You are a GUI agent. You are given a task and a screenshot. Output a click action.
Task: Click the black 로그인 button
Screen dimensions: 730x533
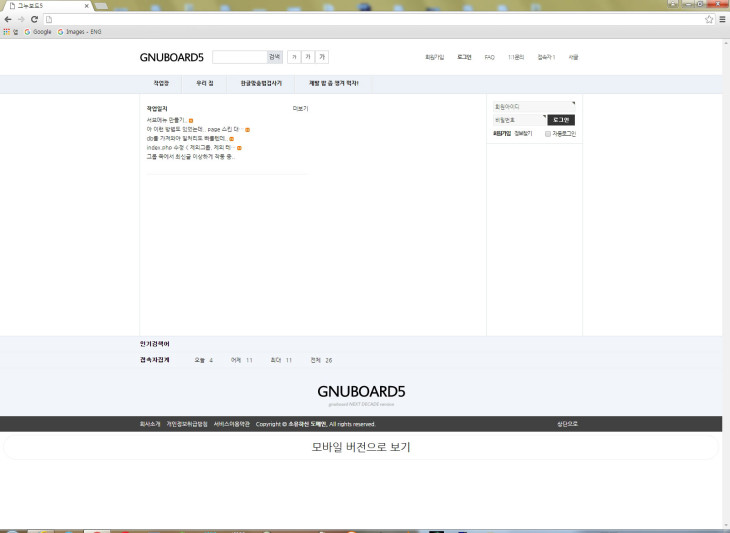point(561,120)
